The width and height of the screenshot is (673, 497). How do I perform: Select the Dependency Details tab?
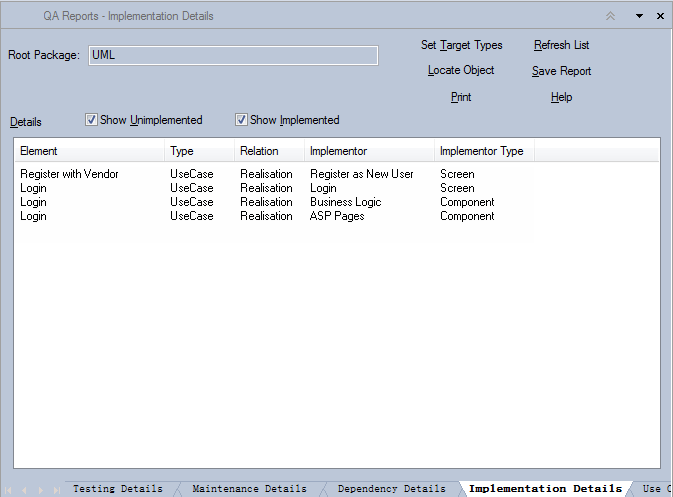coord(391,489)
